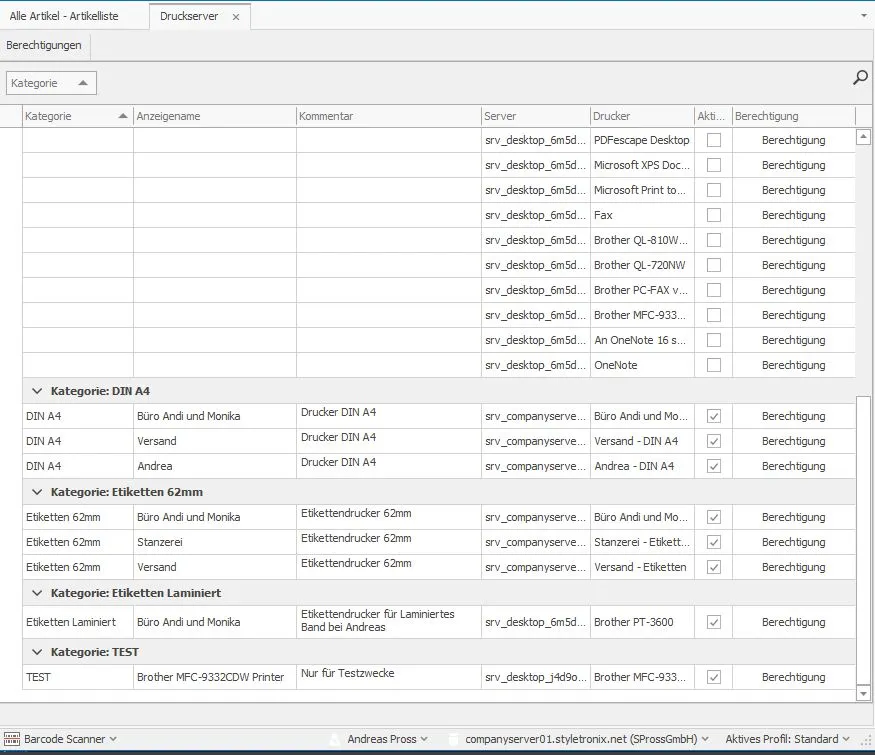The image size is (875, 755).
Task: Click Berechtigung for the TEST row
Action: pos(794,677)
